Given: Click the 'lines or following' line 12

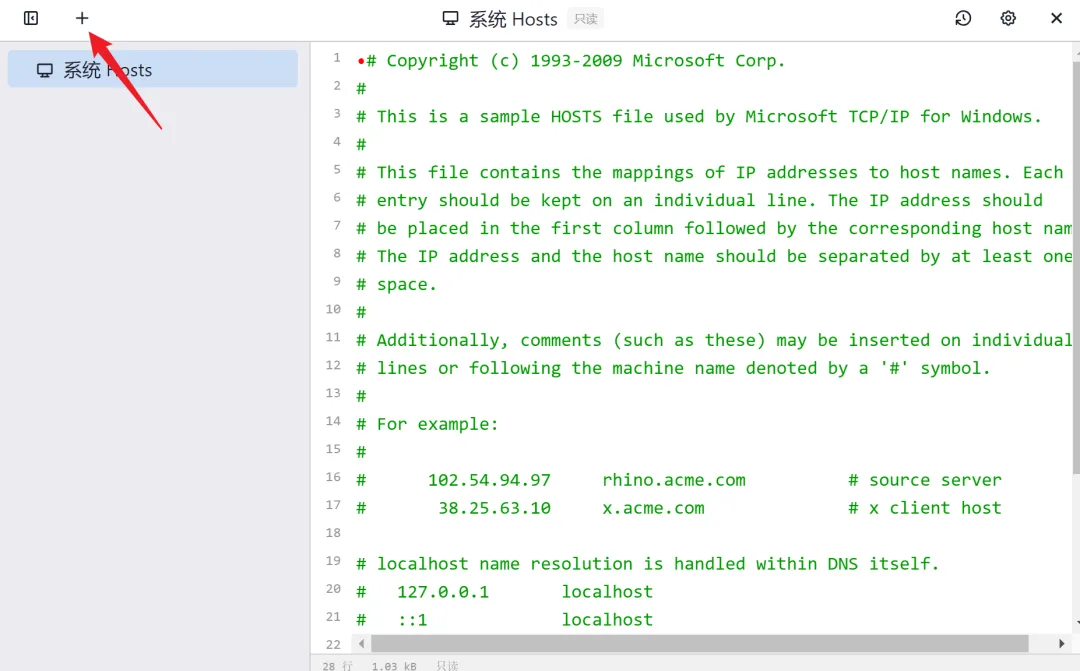Looking at the screenshot, I should point(673,369).
